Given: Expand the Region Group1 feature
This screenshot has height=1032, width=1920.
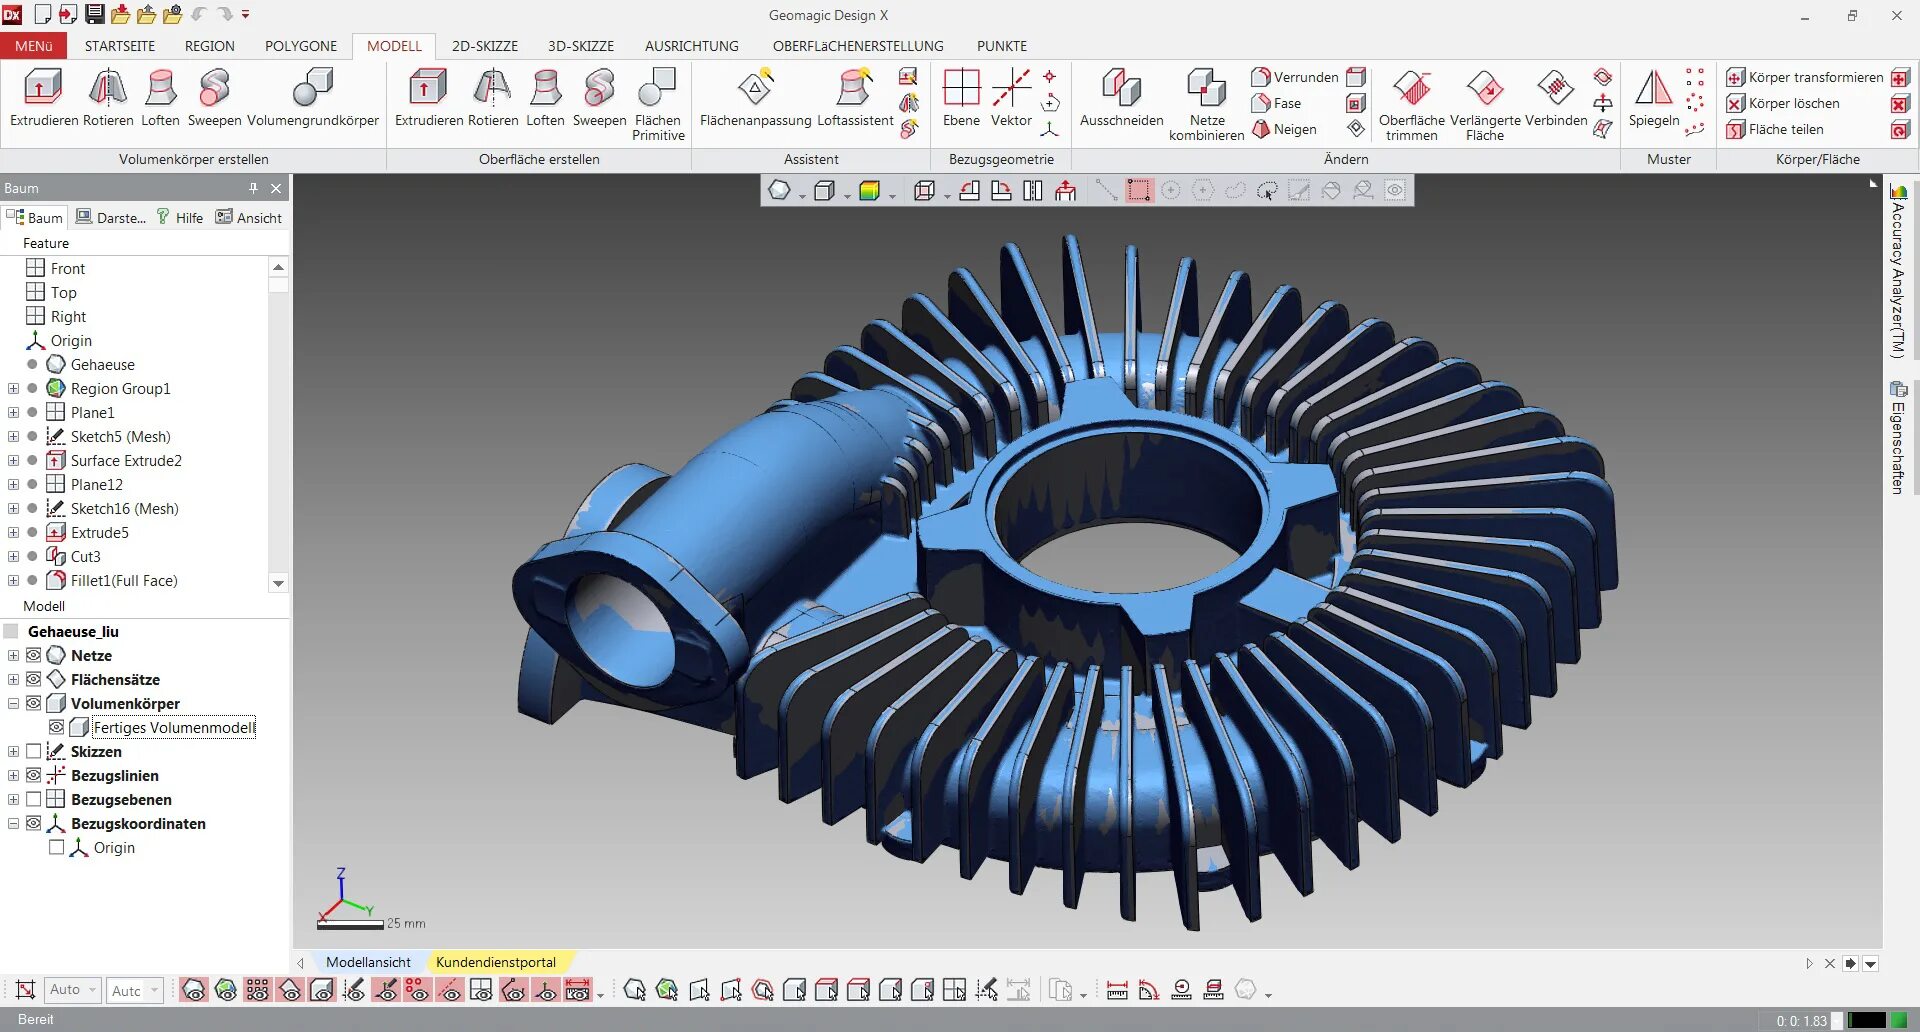Looking at the screenshot, I should click(x=13, y=389).
